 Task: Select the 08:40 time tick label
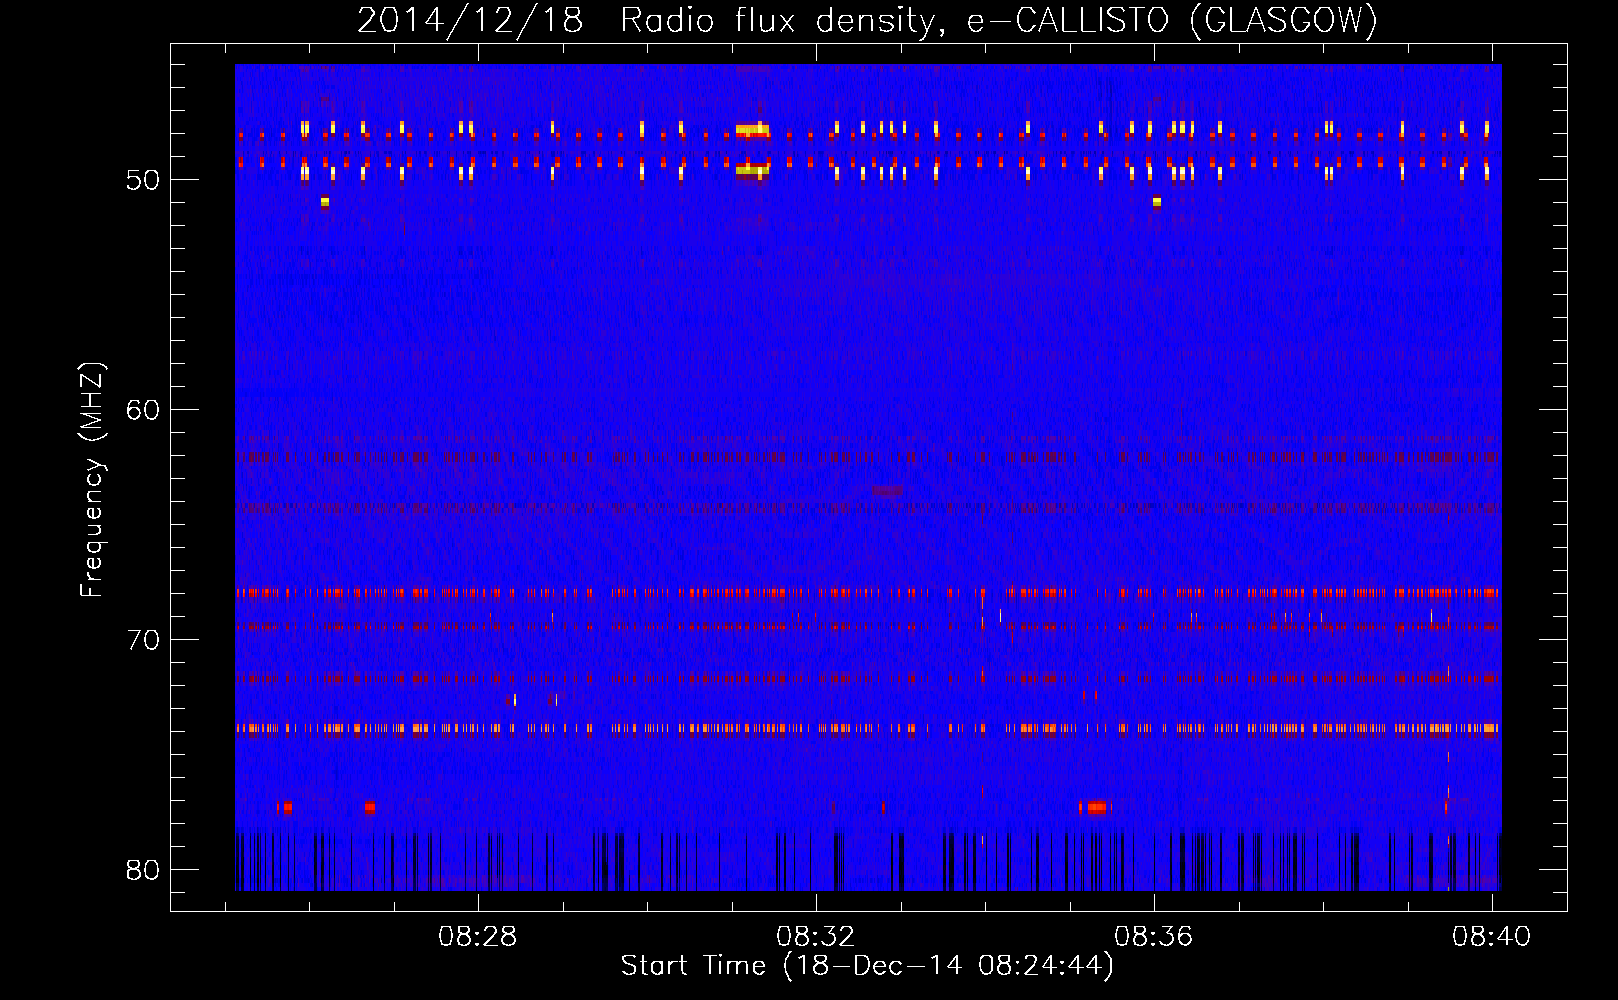[1492, 936]
